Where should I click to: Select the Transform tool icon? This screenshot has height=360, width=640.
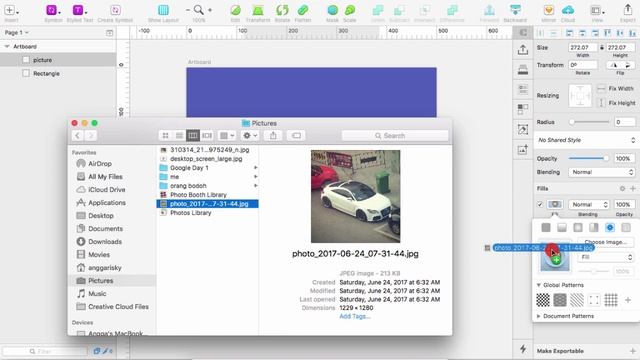(258, 10)
